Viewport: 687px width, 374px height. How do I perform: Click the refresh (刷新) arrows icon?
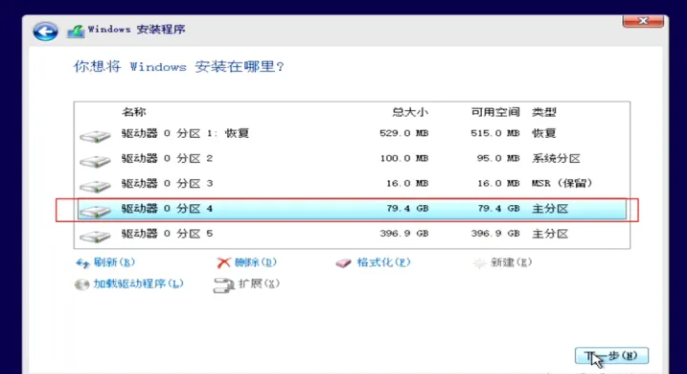(82, 263)
